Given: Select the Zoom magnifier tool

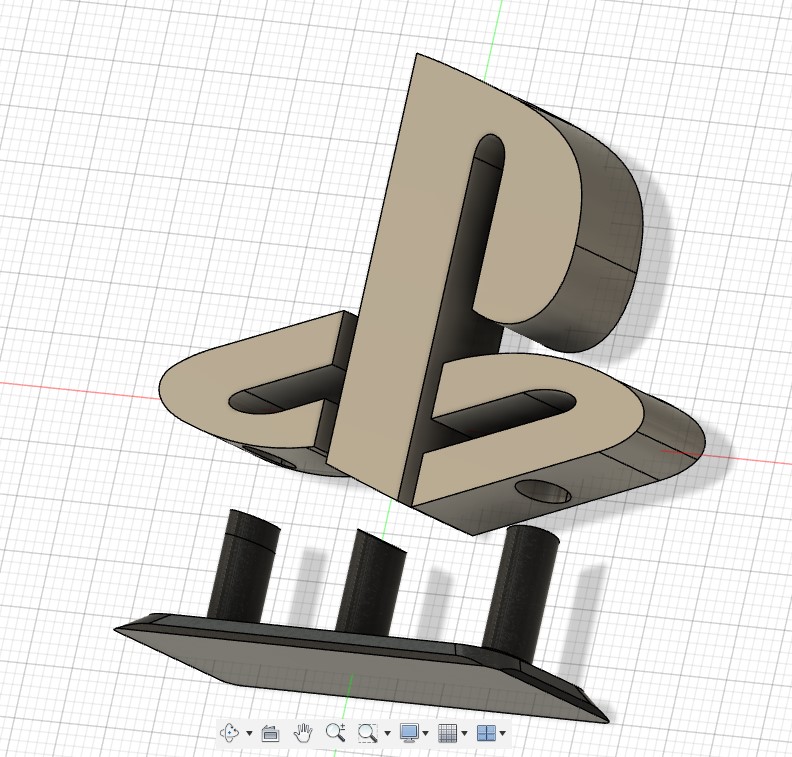Looking at the screenshot, I should 335,732.
